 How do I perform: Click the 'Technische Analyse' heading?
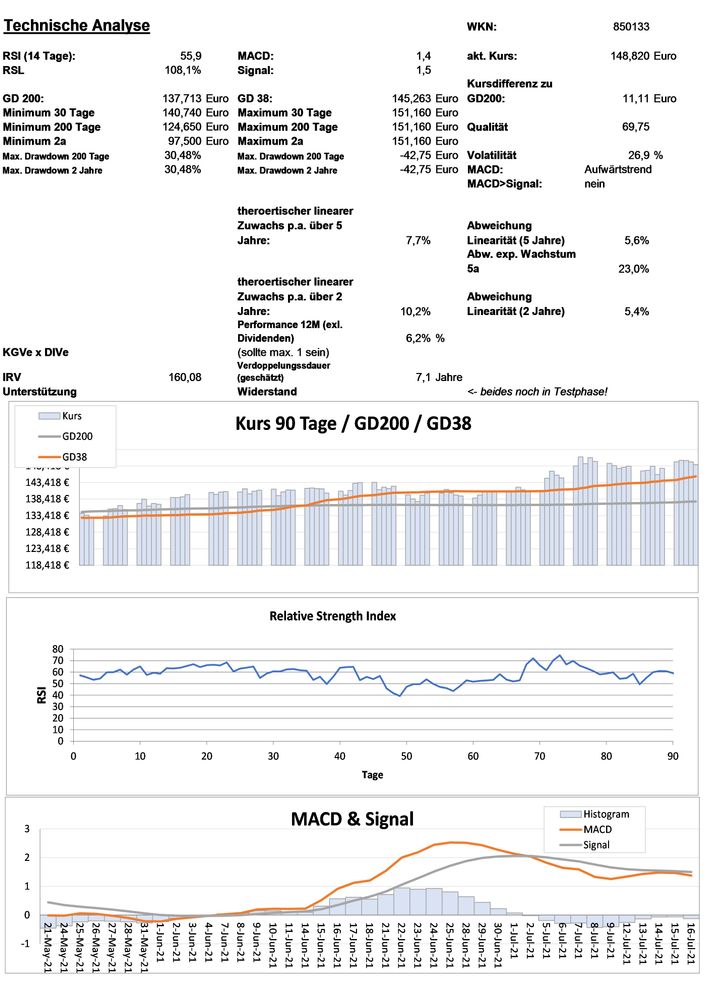pos(77,25)
